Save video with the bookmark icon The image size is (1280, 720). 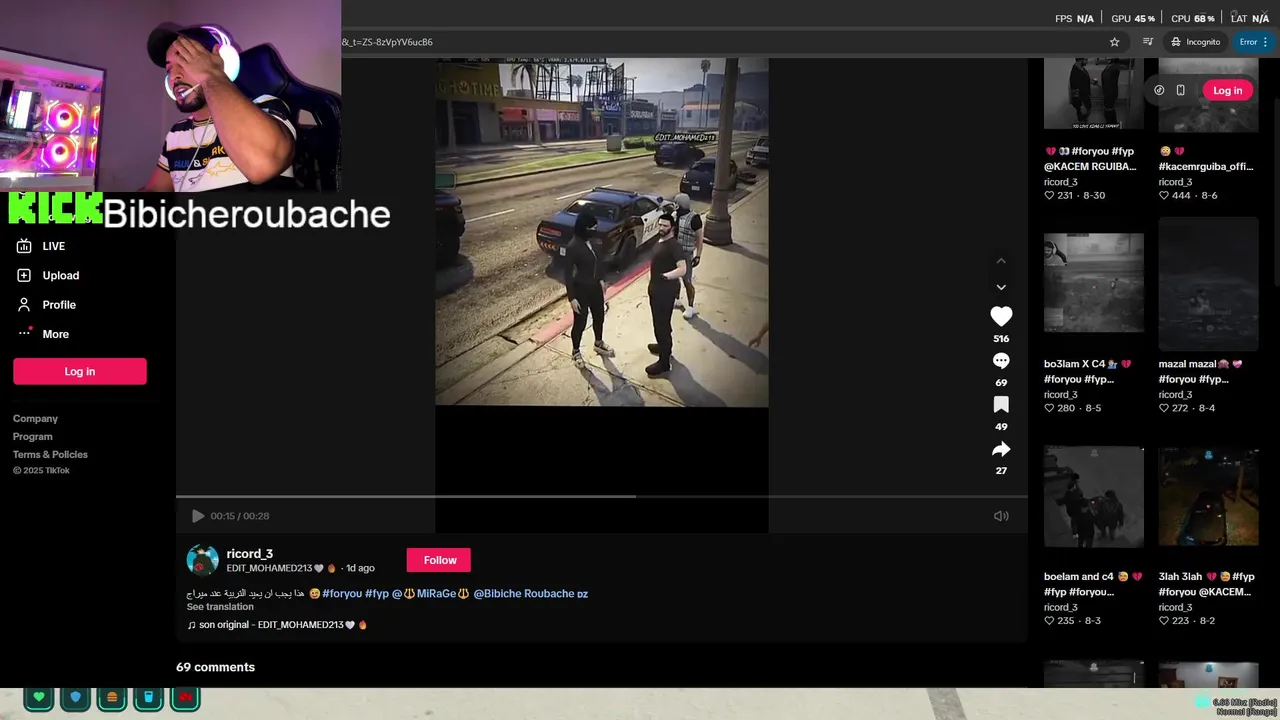1001,405
